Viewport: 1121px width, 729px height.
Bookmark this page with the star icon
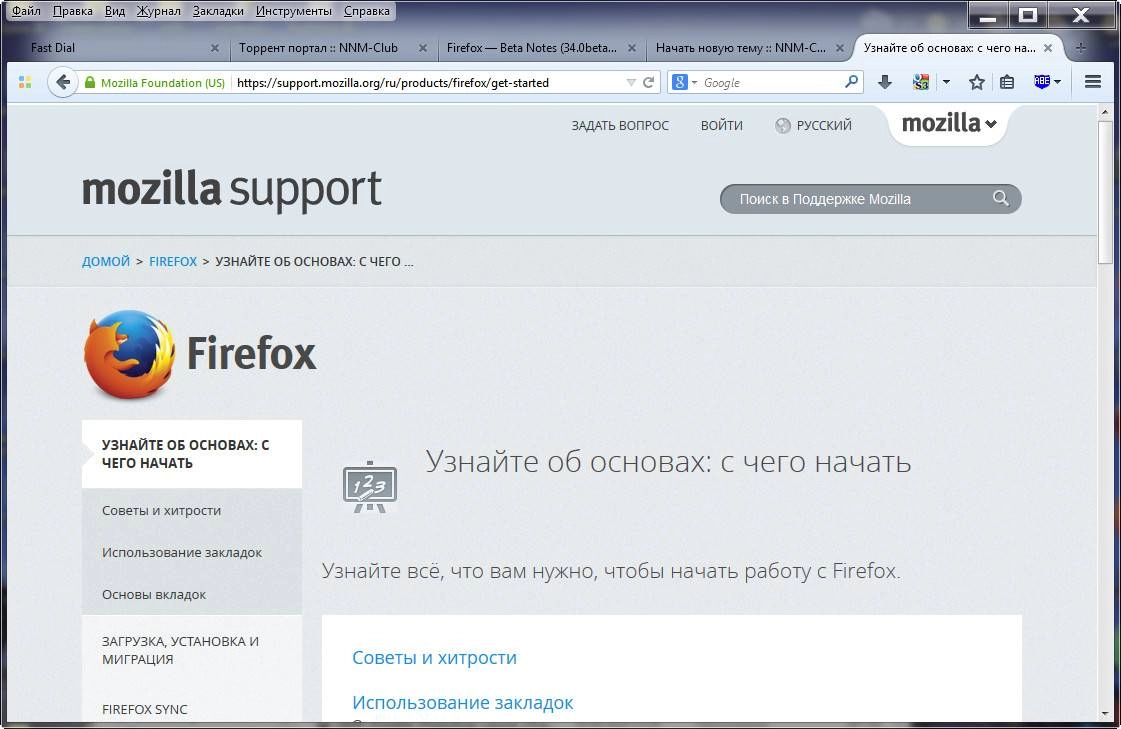click(x=977, y=82)
